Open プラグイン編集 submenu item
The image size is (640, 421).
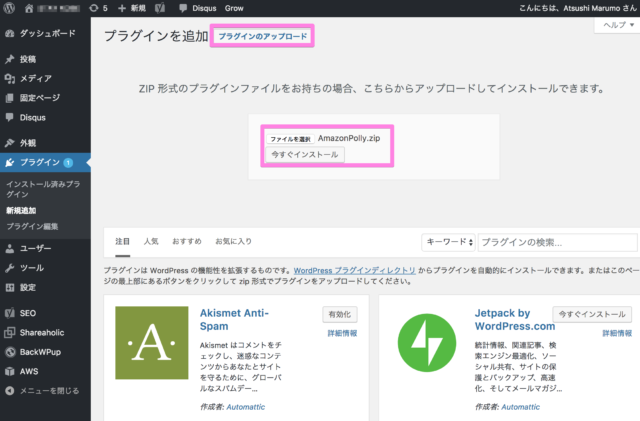32,226
